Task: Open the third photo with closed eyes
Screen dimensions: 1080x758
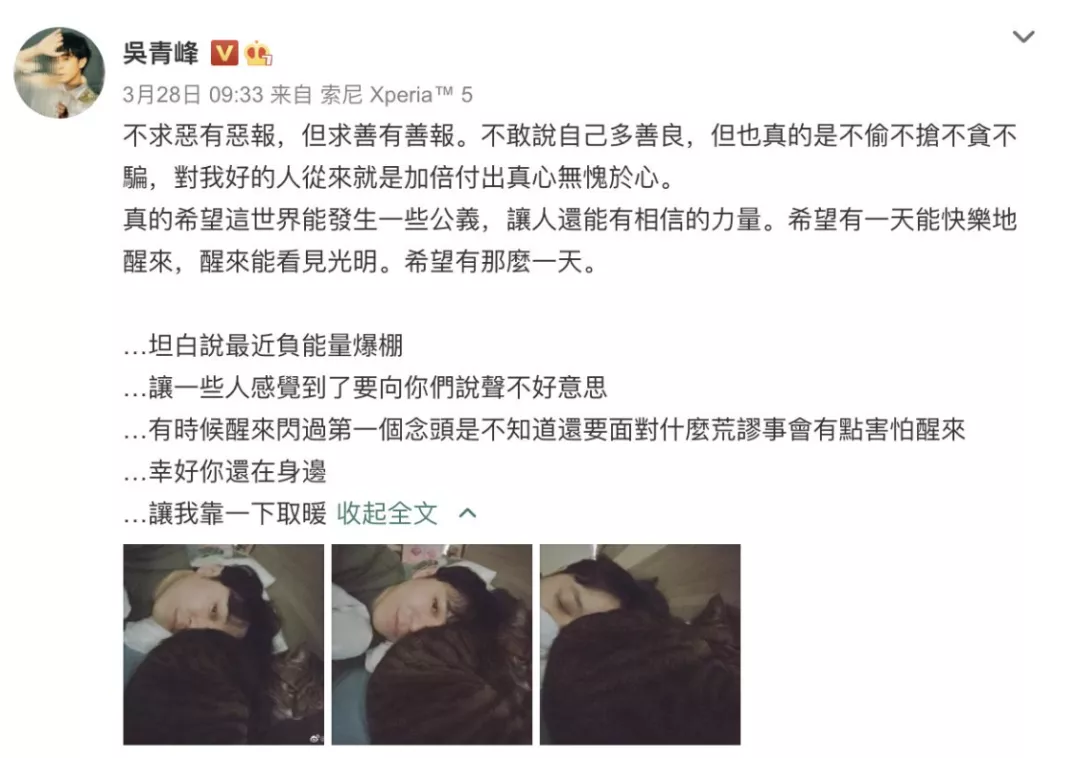Action: [640, 644]
